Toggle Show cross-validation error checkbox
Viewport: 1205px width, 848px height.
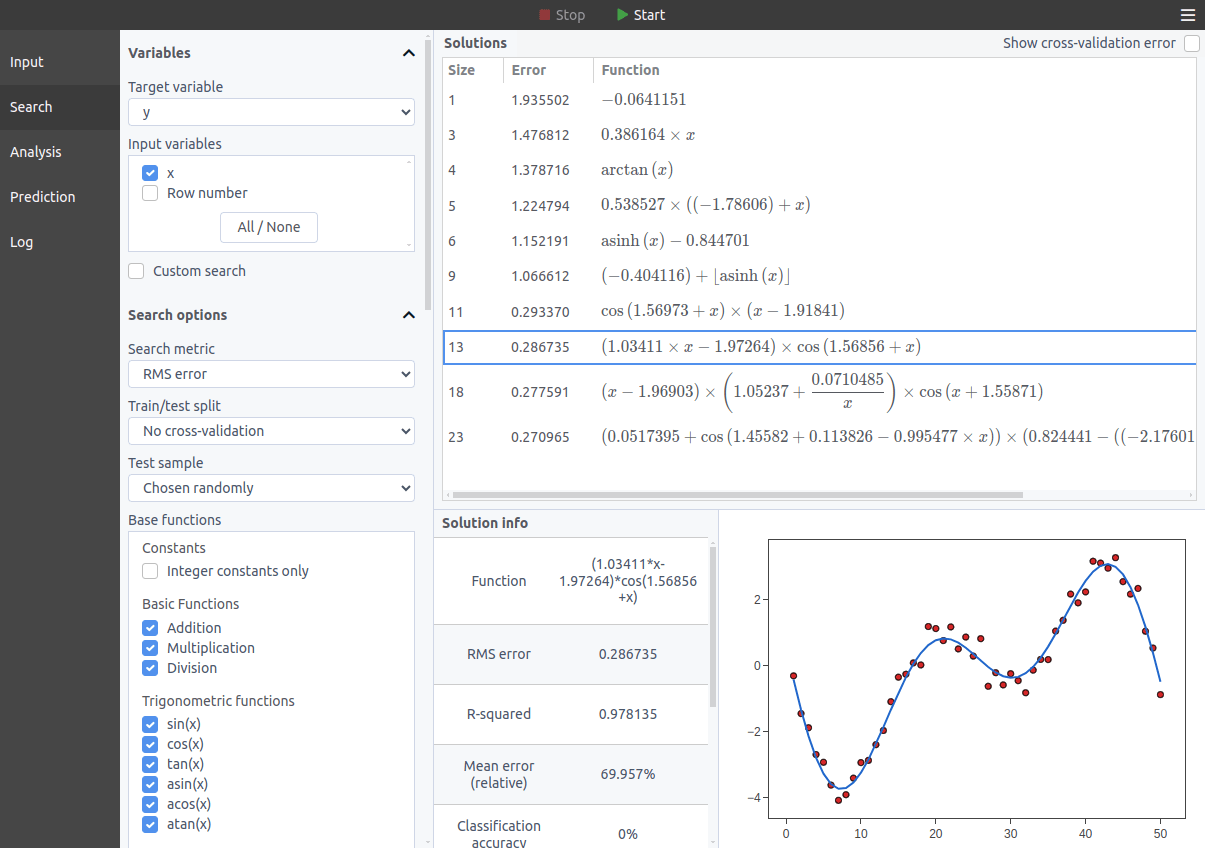(1191, 43)
